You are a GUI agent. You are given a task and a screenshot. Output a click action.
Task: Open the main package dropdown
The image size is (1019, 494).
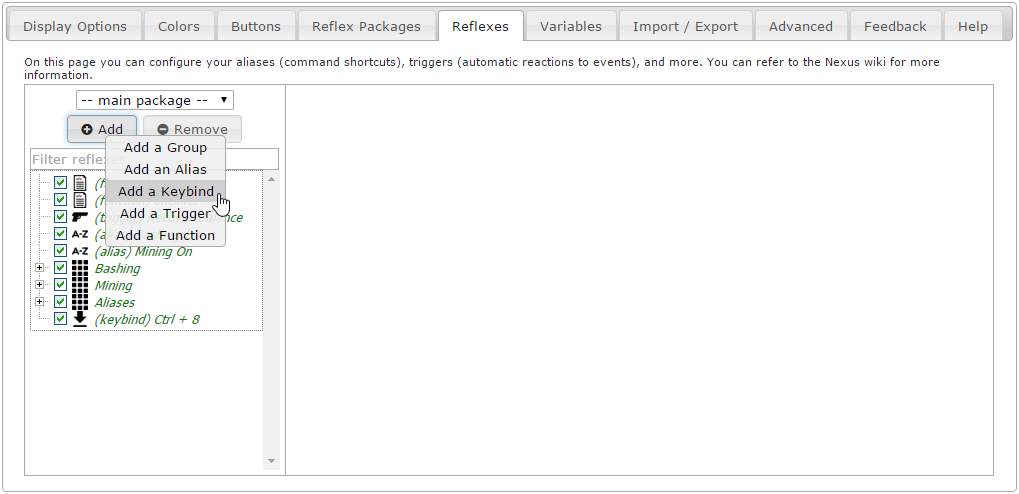tap(155, 100)
